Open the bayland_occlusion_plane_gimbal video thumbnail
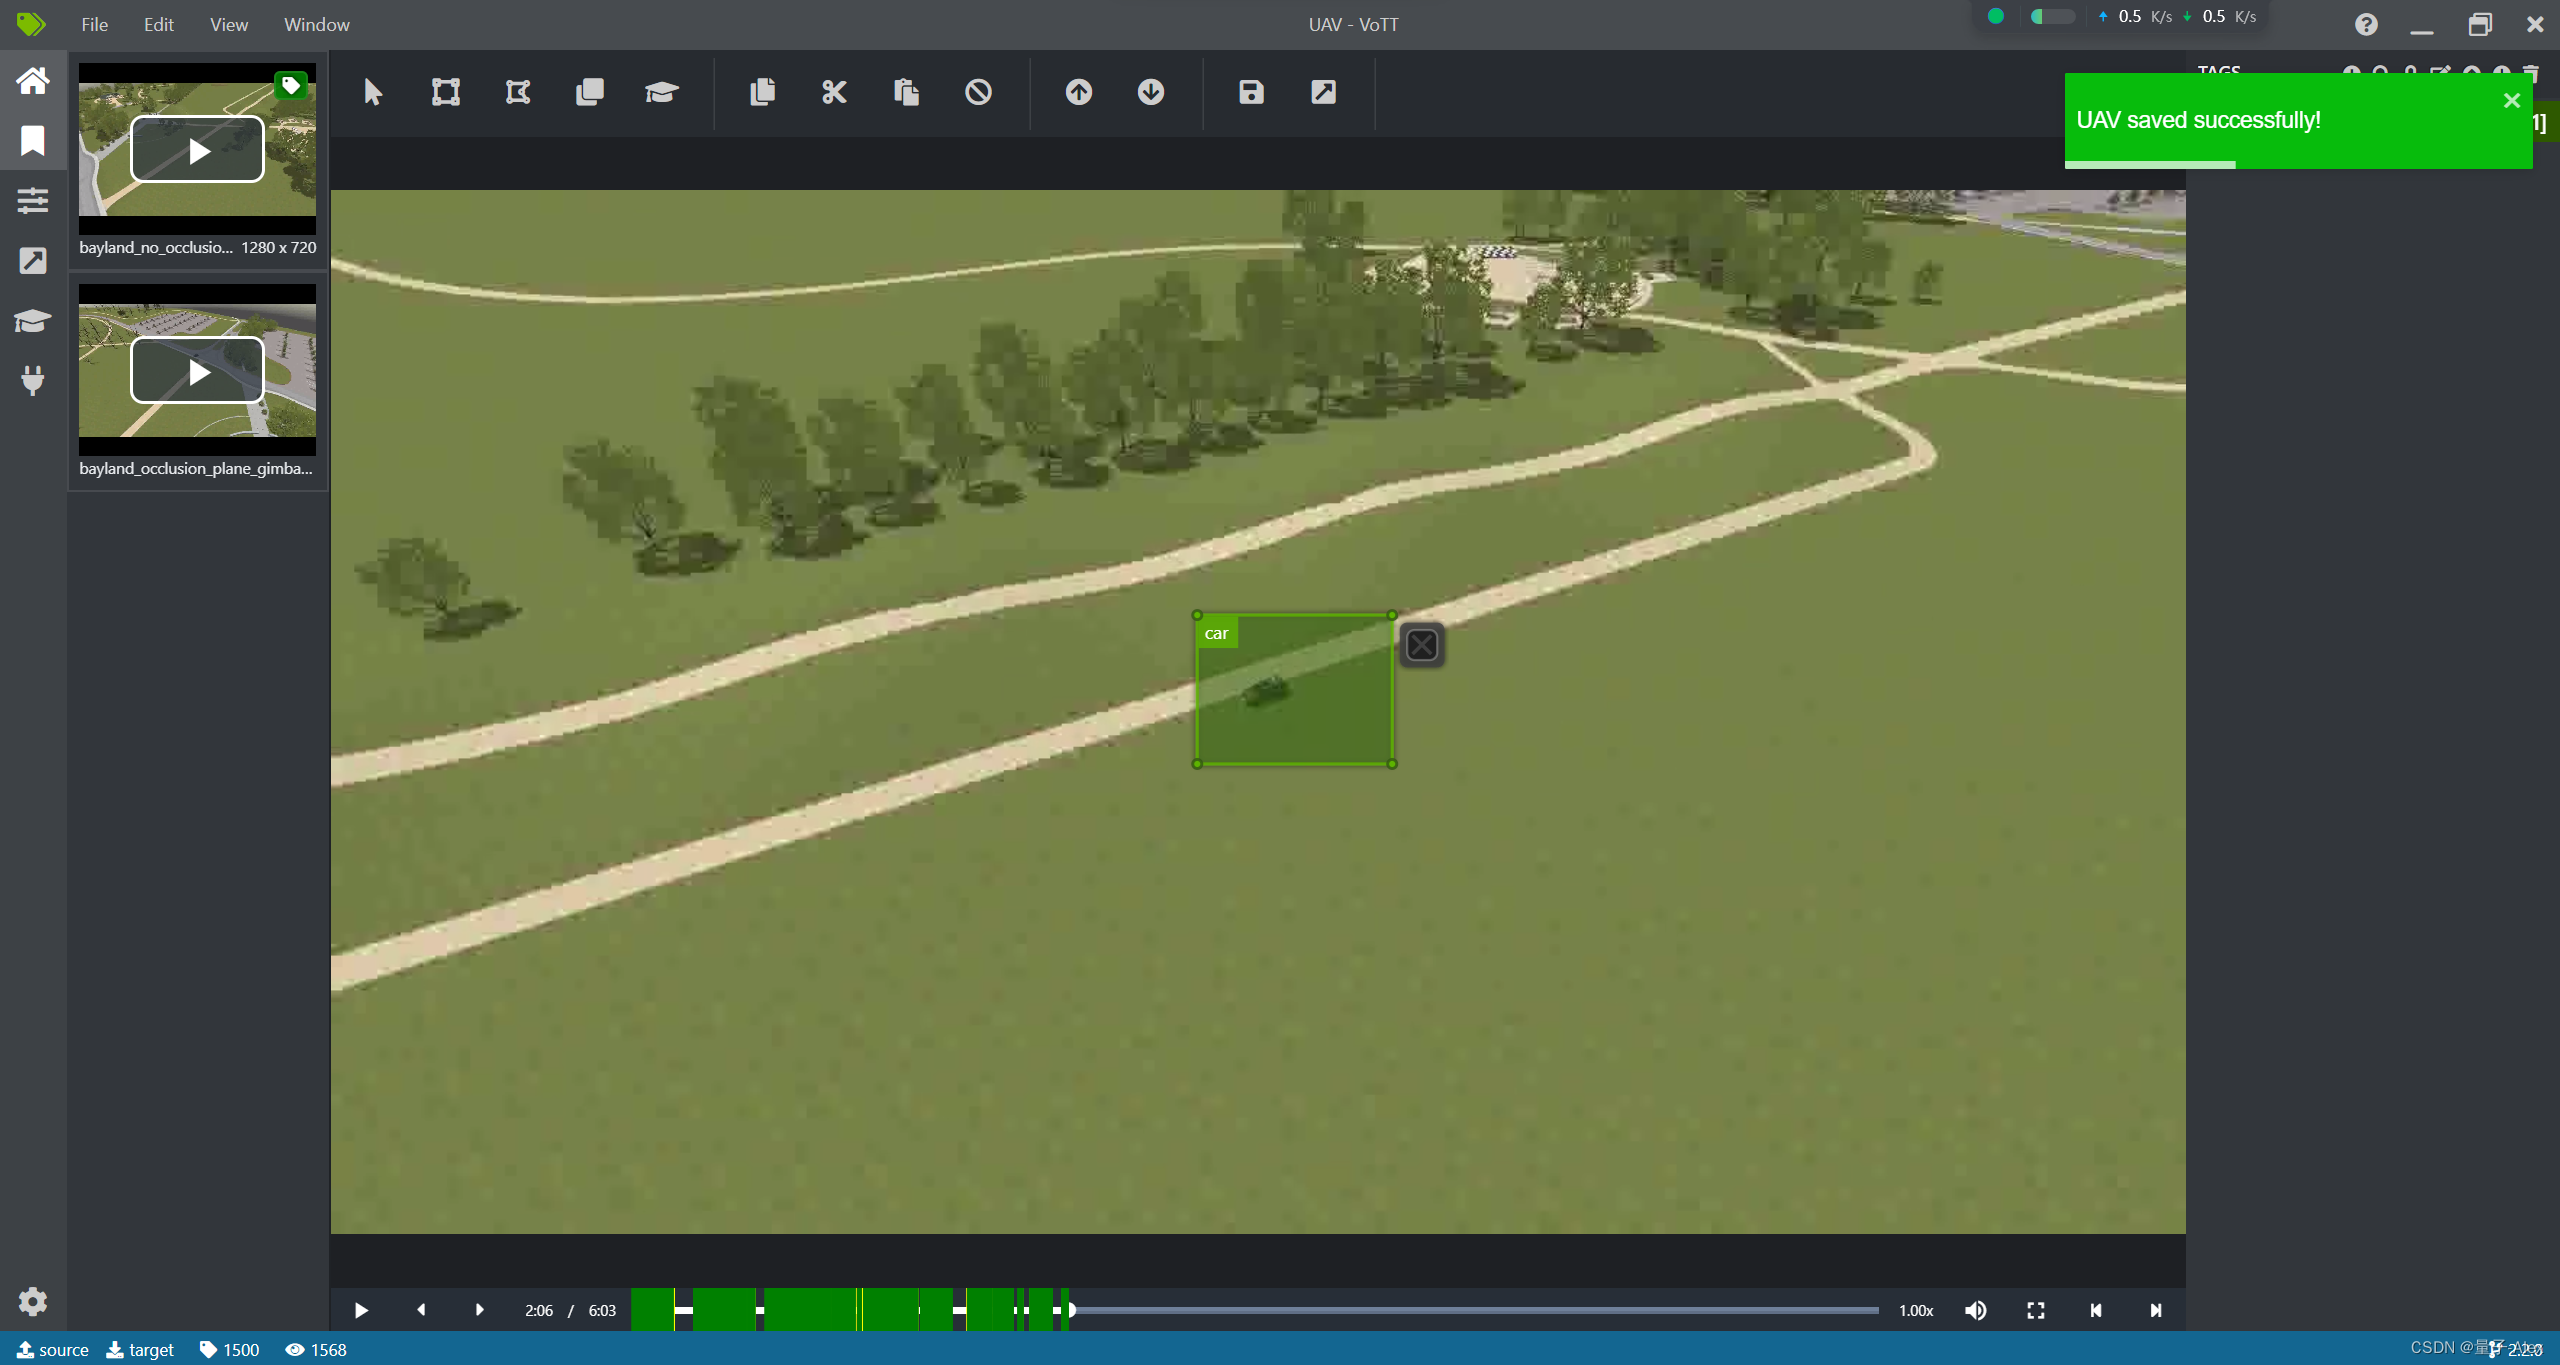 coord(197,371)
